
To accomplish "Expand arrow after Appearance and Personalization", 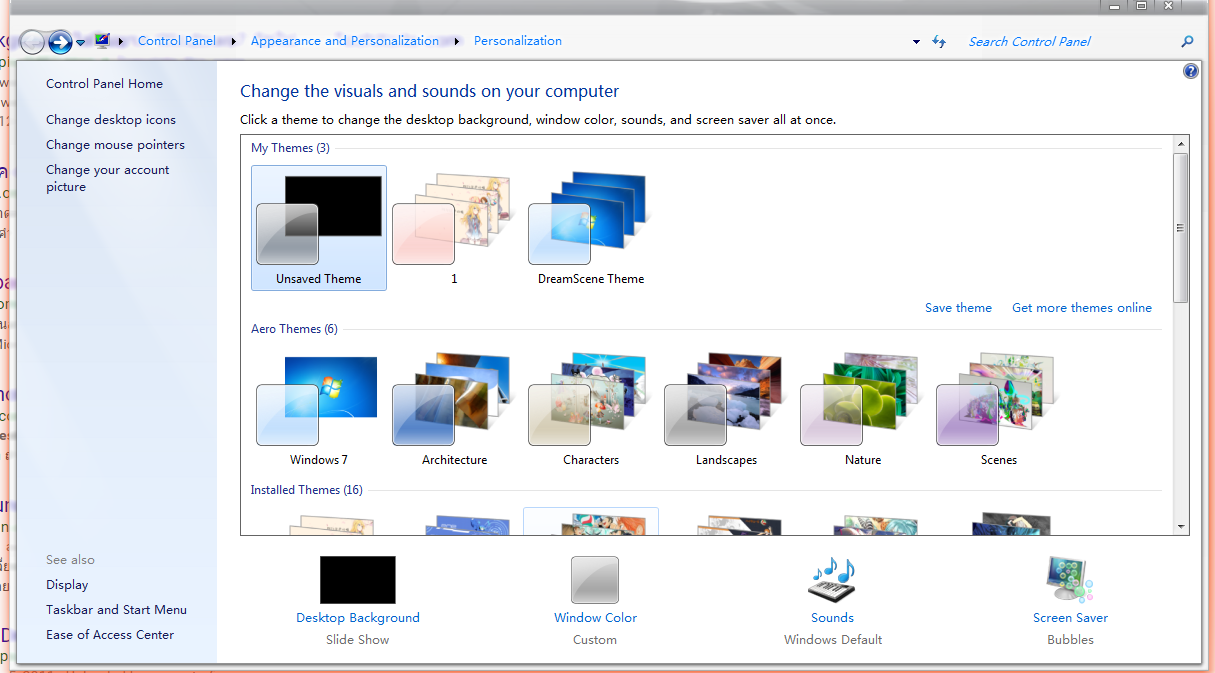I will [457, 42].
